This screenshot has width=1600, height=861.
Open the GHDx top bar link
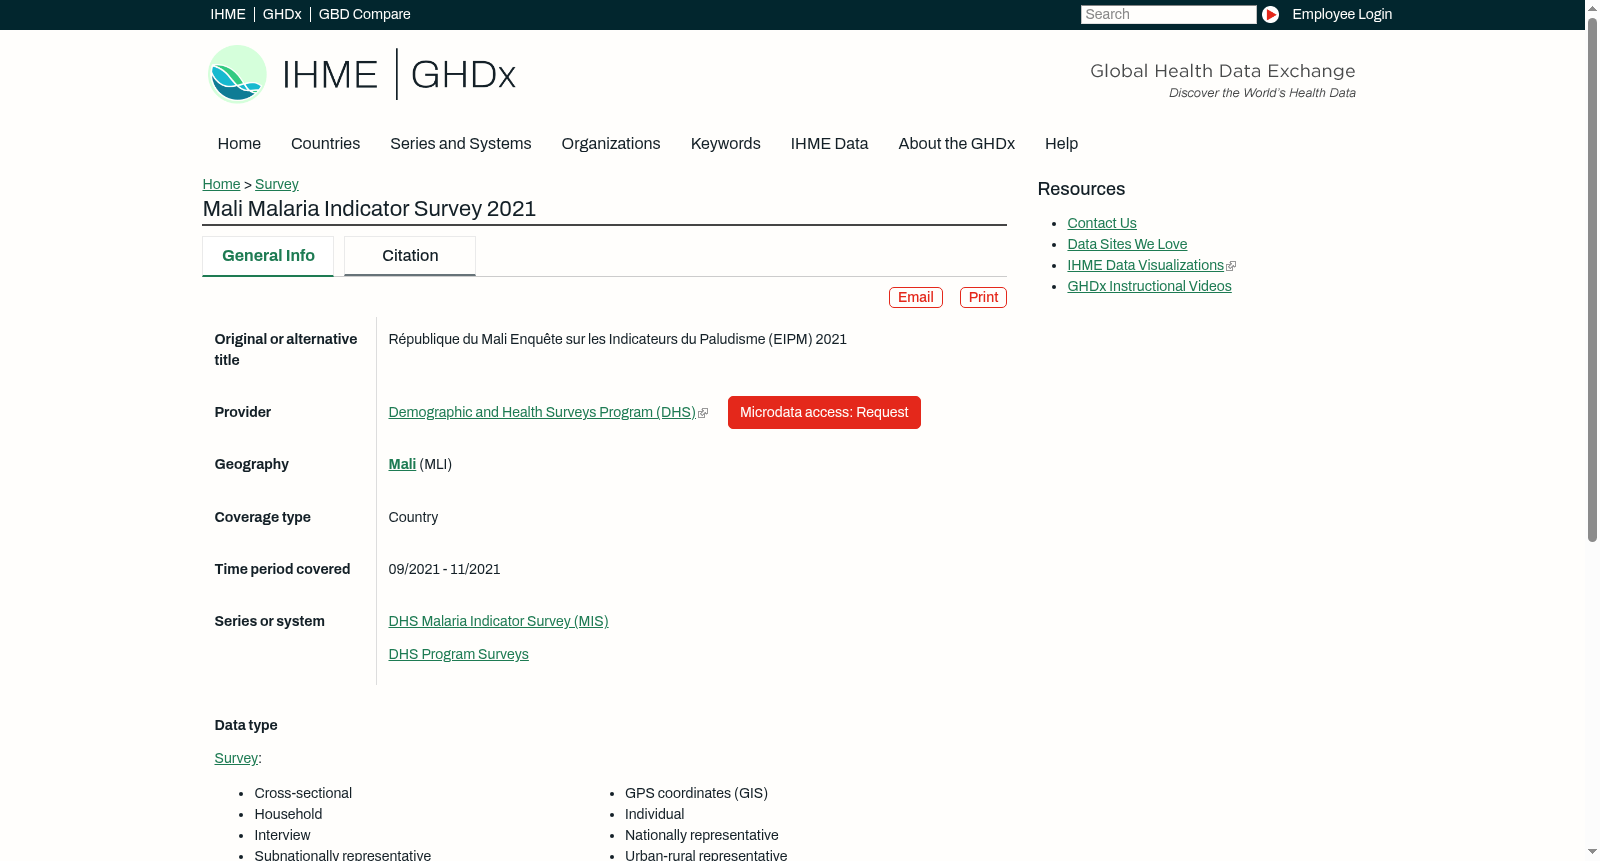[282, 14]
